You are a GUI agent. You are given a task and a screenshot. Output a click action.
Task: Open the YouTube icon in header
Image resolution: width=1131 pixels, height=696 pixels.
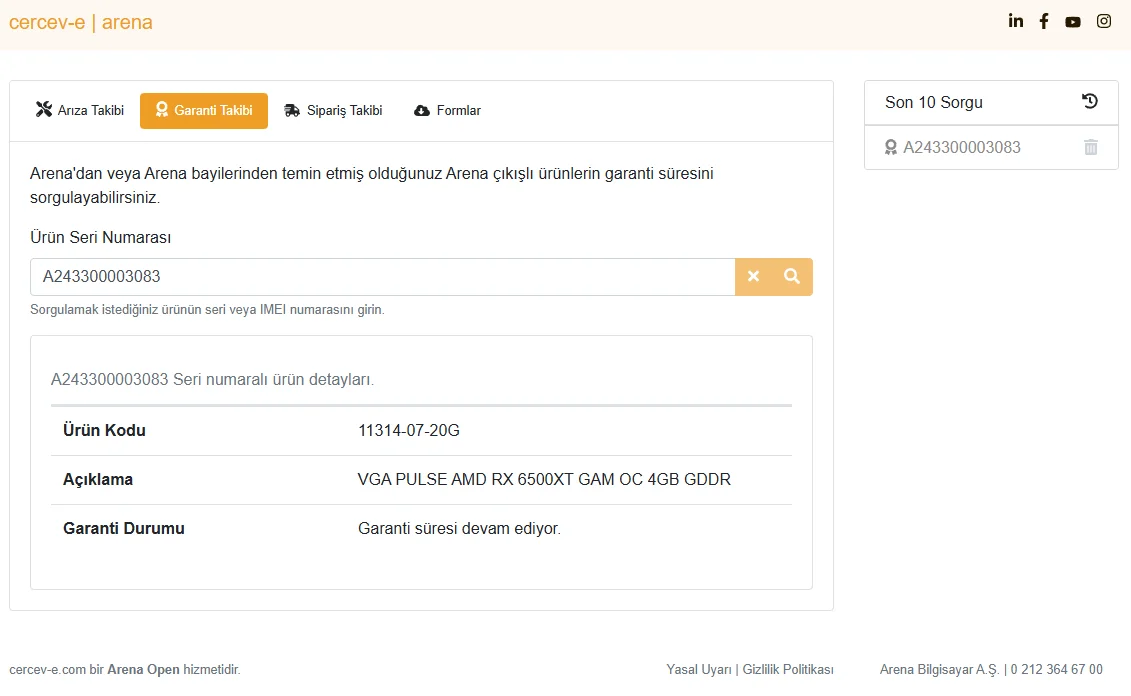point(1073,22)
